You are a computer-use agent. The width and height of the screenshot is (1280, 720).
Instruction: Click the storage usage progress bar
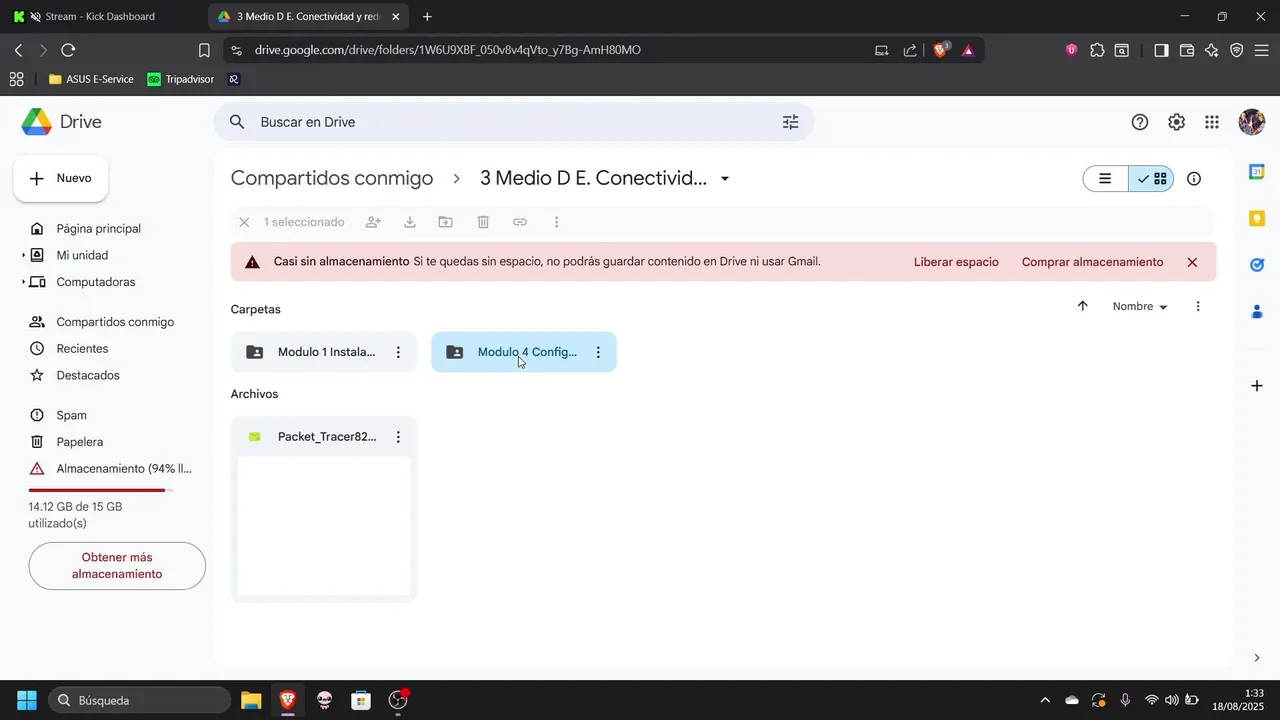[x=101, y=490]
